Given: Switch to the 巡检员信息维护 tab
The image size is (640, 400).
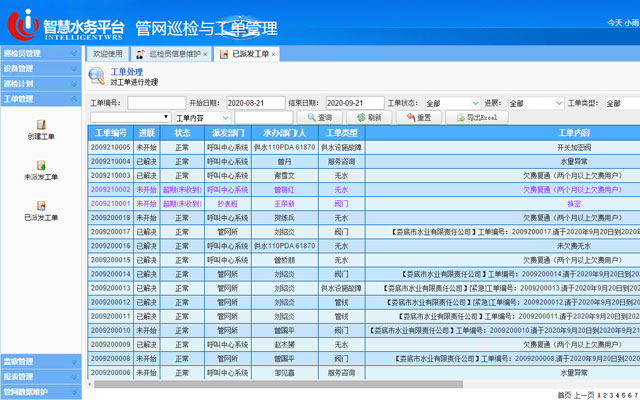Looking at the screenshot, I should click(173, 54).
